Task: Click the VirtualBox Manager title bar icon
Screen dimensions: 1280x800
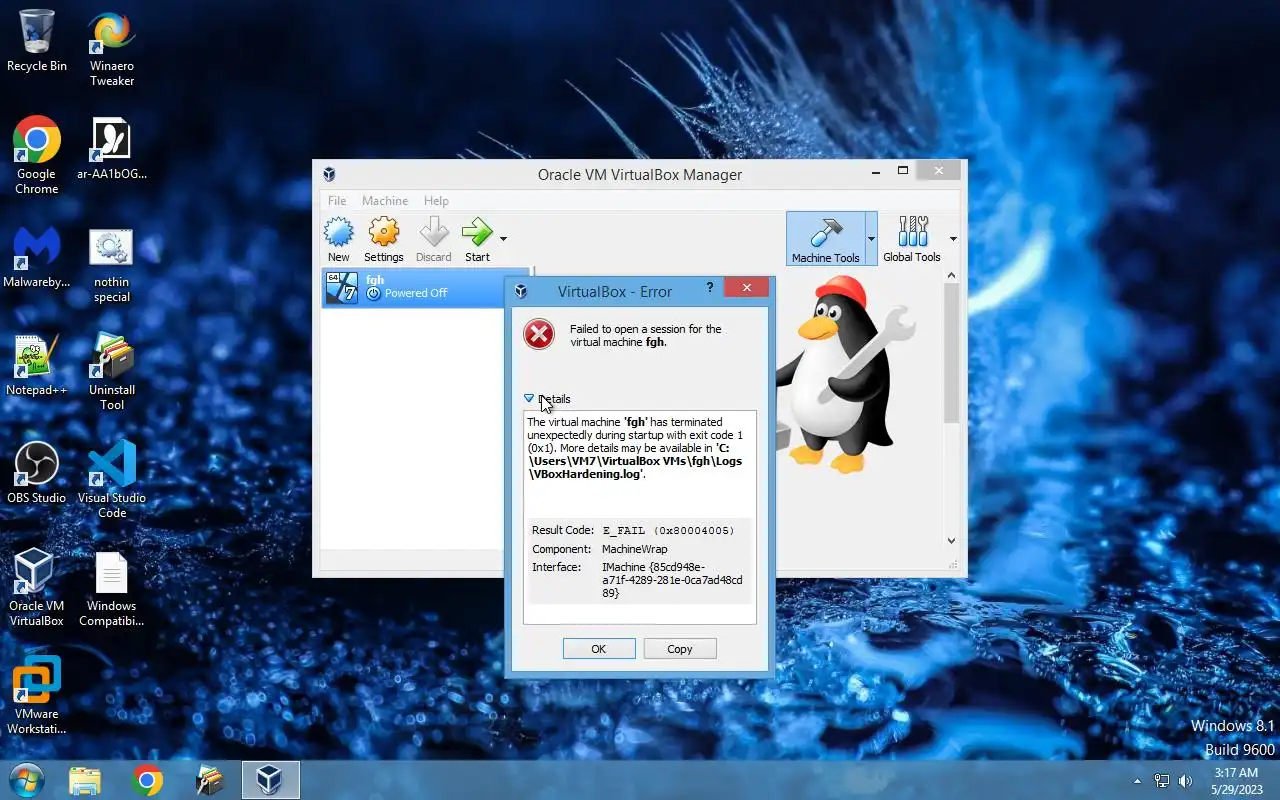Action: [329, 174]
